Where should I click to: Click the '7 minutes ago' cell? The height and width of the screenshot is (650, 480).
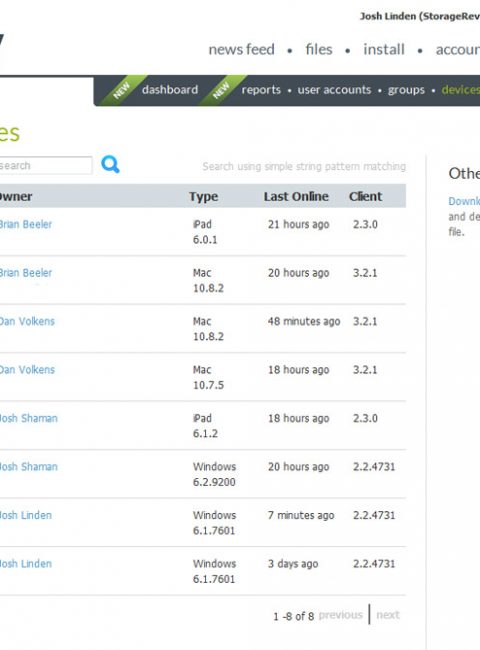point(301,515)
